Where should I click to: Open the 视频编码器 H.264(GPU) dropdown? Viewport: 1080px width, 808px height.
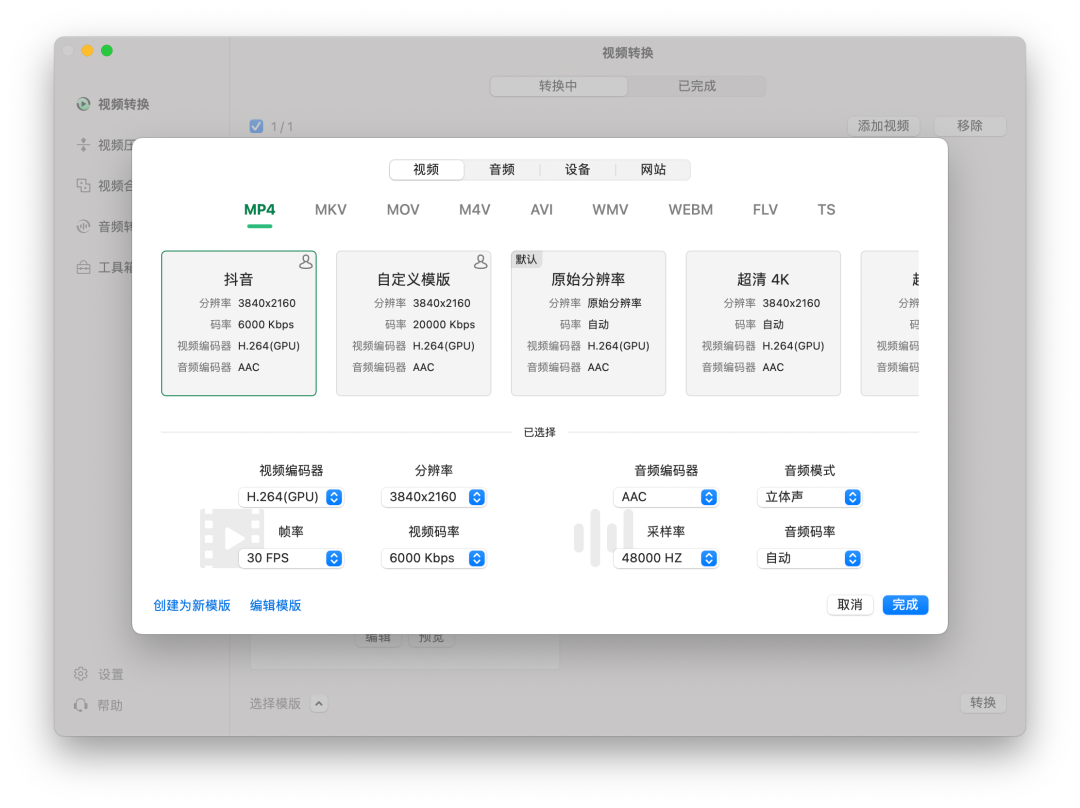291,497
